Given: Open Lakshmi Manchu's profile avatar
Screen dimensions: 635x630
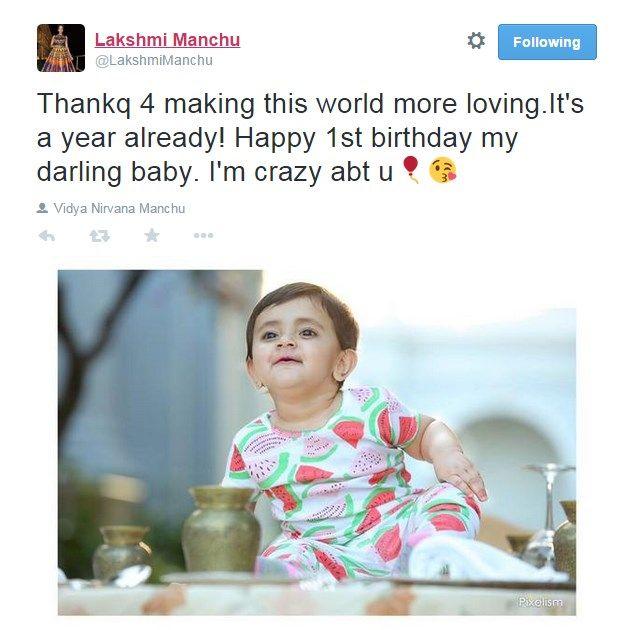Looking at the screenshot, I should pos(61,48).
